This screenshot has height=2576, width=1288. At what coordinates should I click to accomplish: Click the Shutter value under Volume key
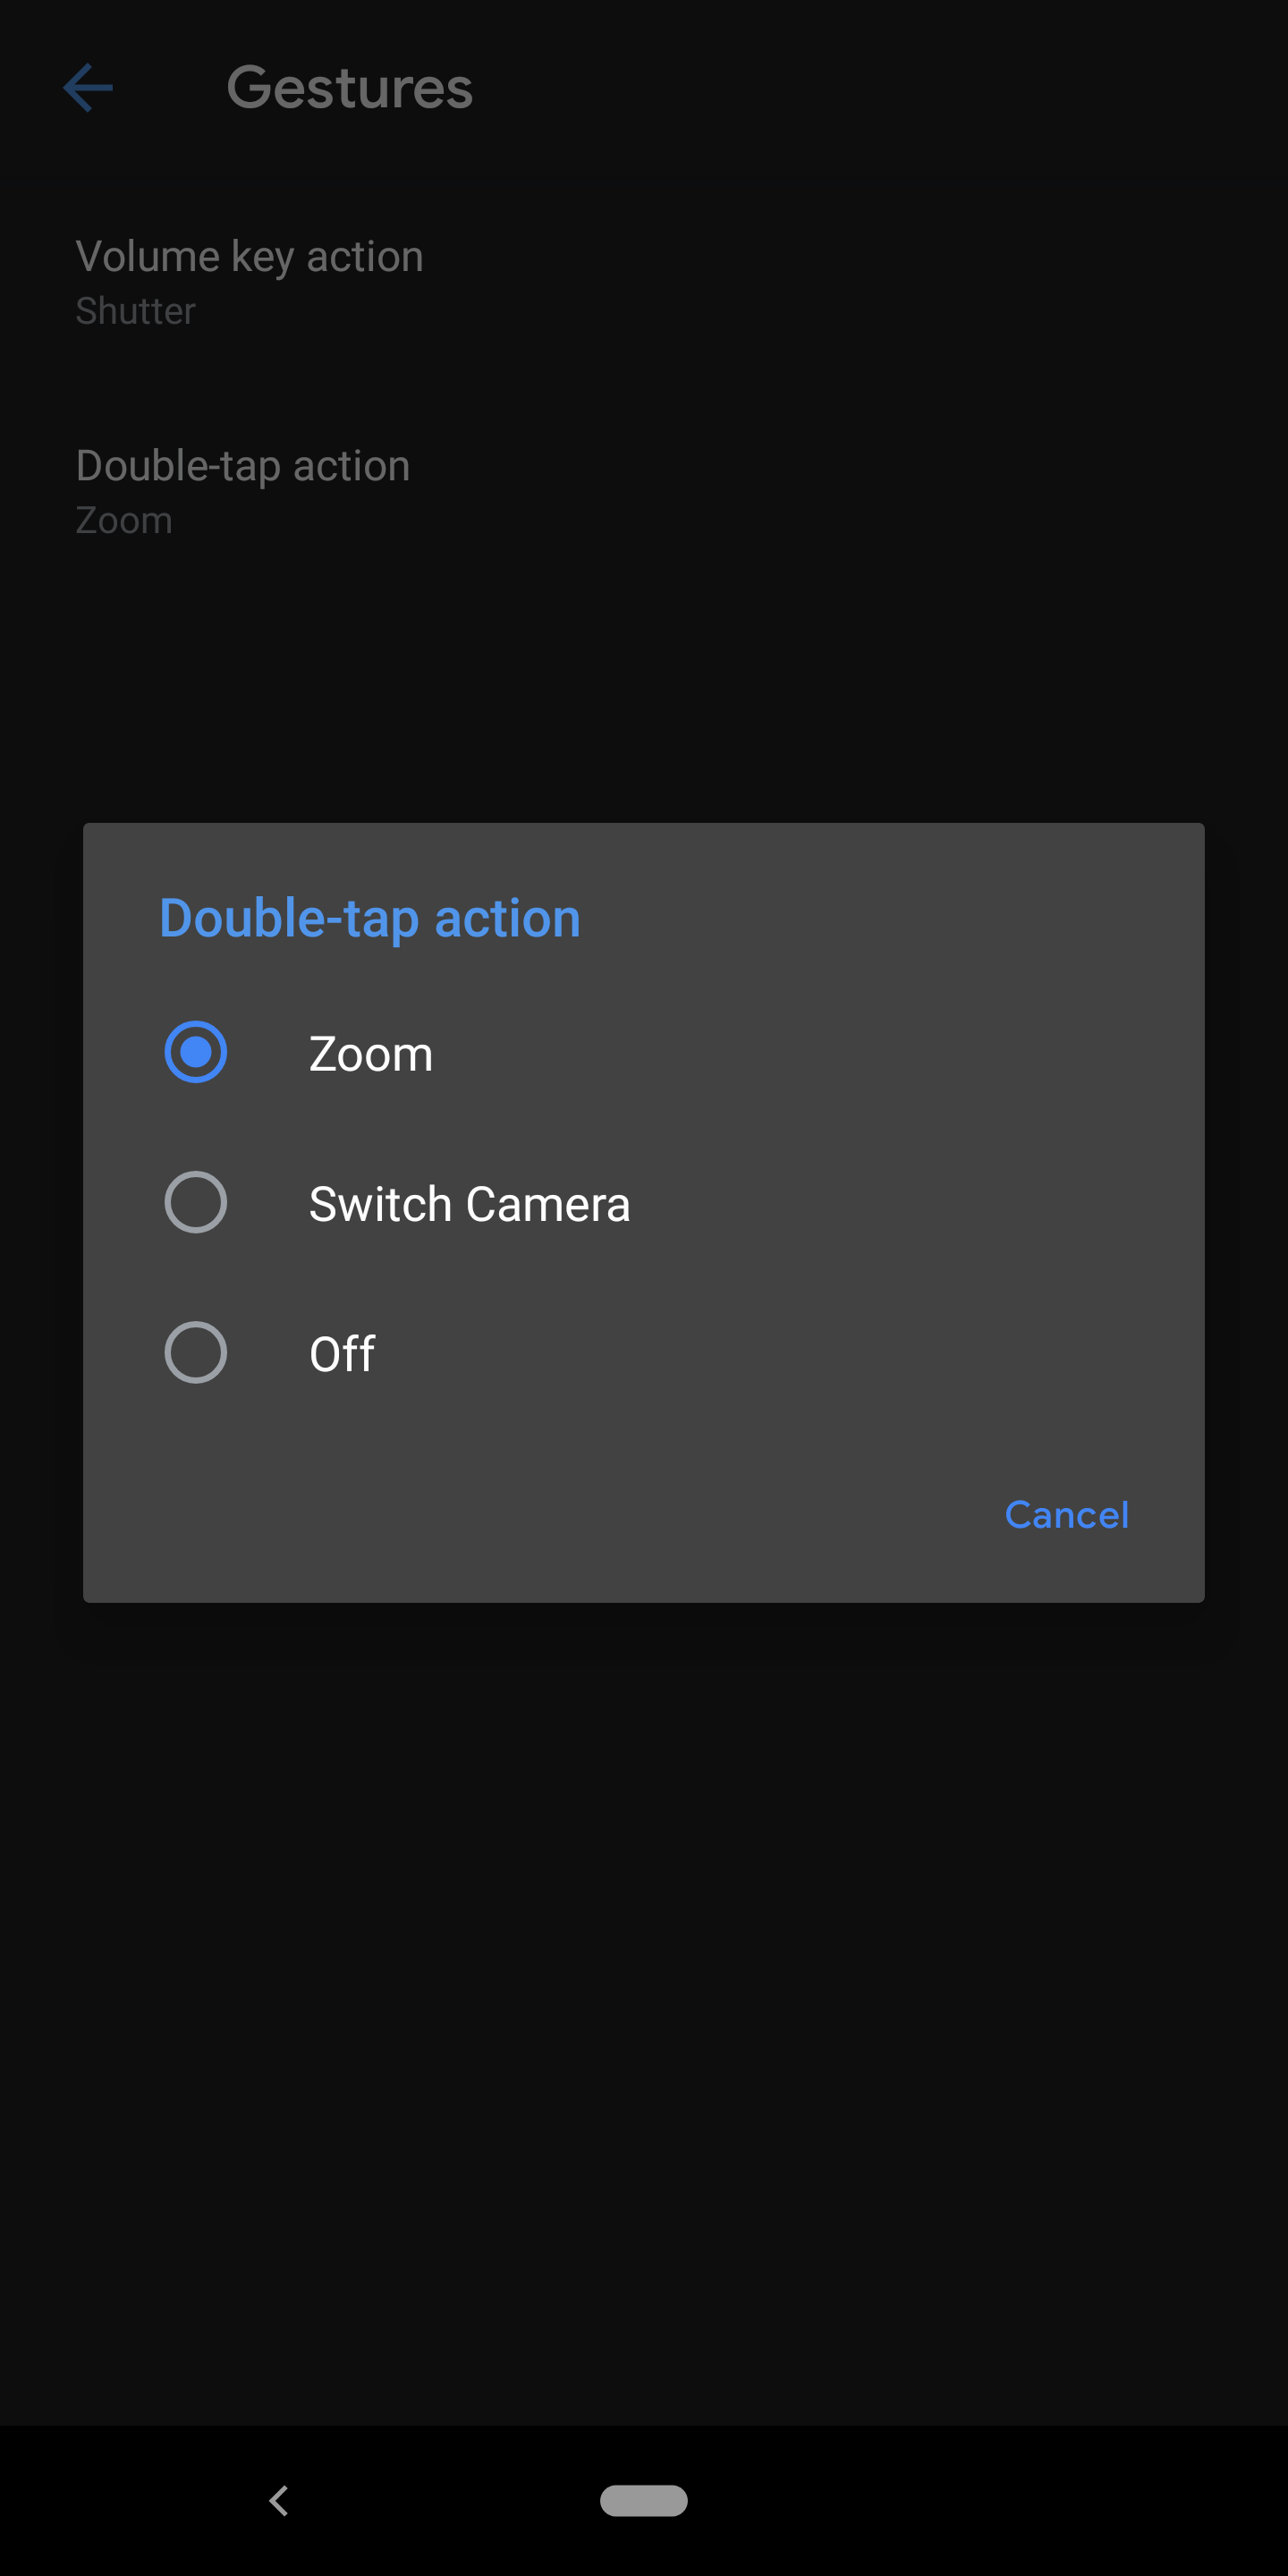135,311
